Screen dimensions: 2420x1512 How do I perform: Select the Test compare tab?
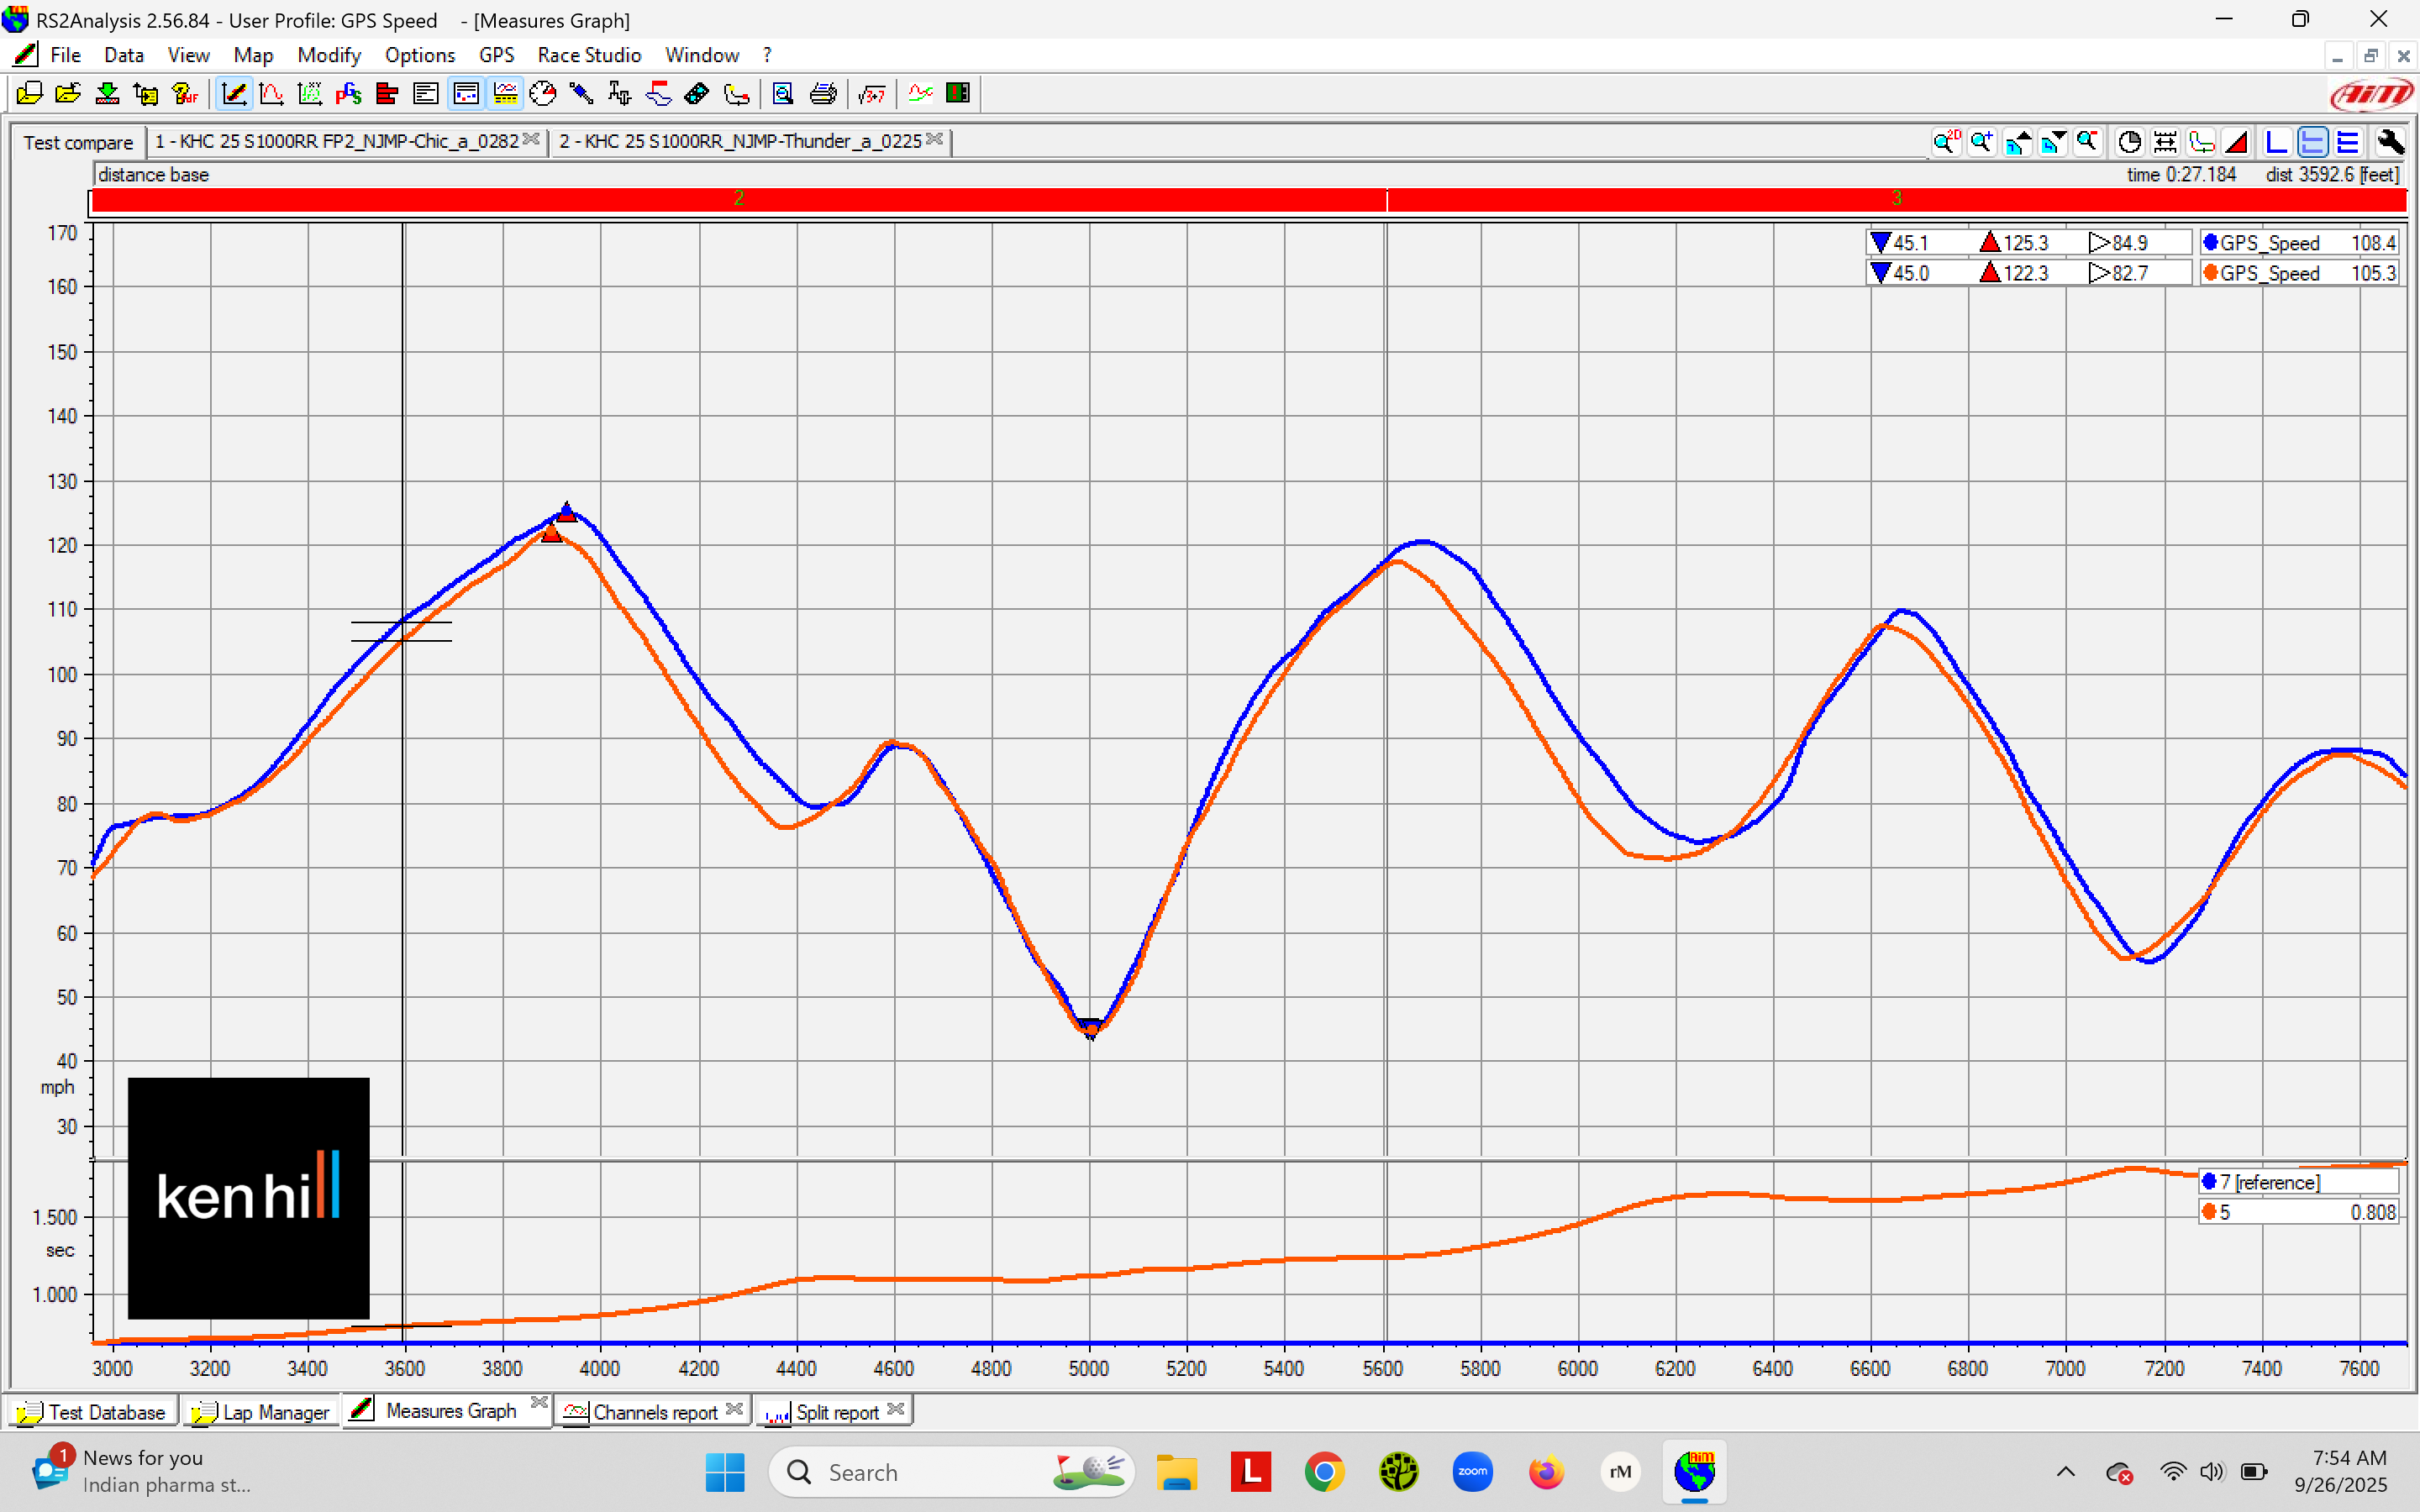click(78, 142)
